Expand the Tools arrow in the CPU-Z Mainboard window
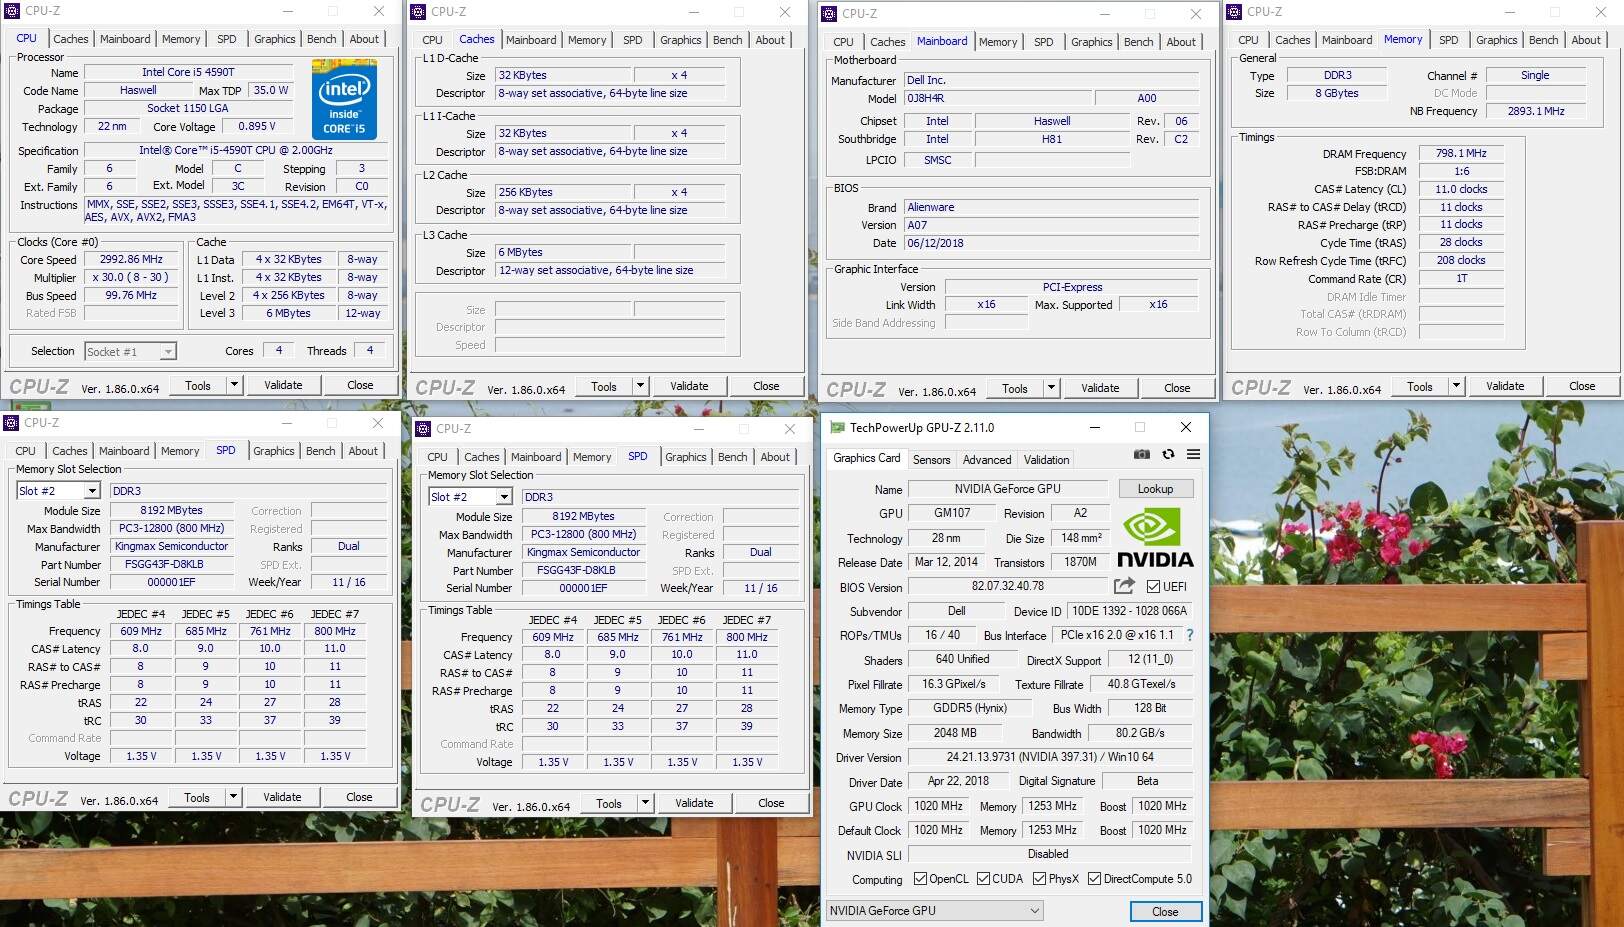The image size is (1624, 927). point(1051,388)
